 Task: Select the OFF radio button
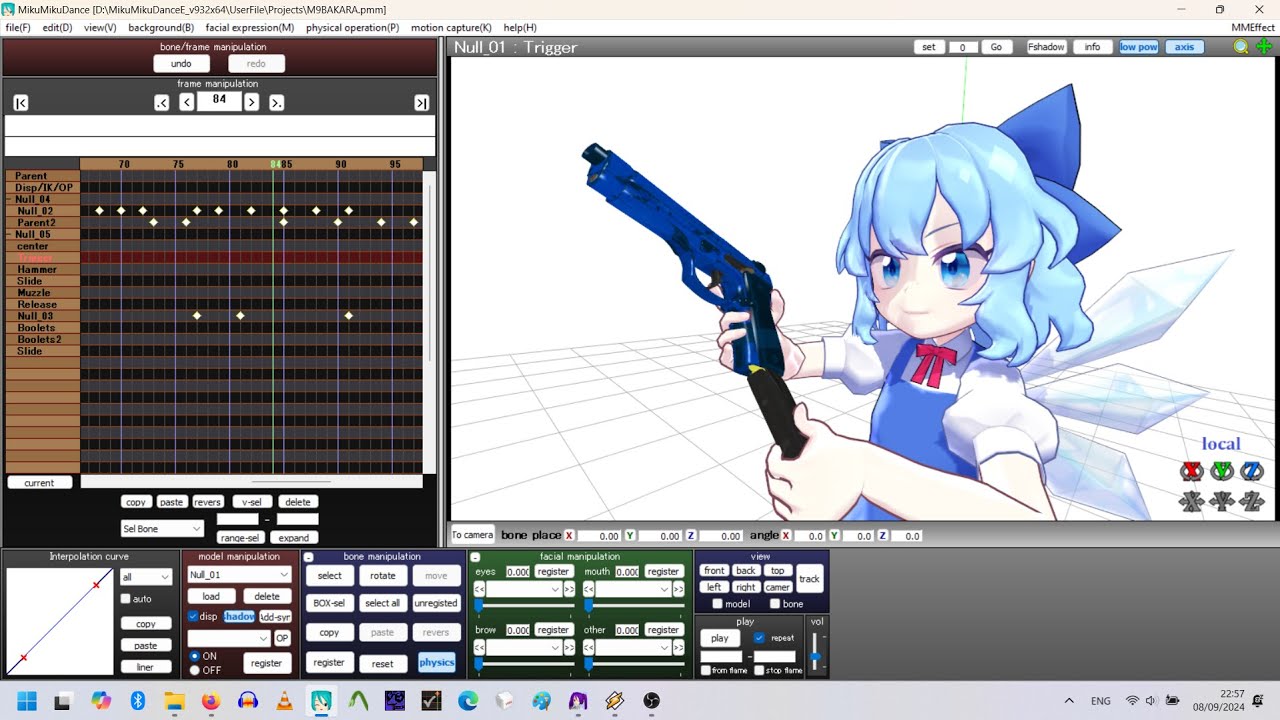(x=195, y=670)
